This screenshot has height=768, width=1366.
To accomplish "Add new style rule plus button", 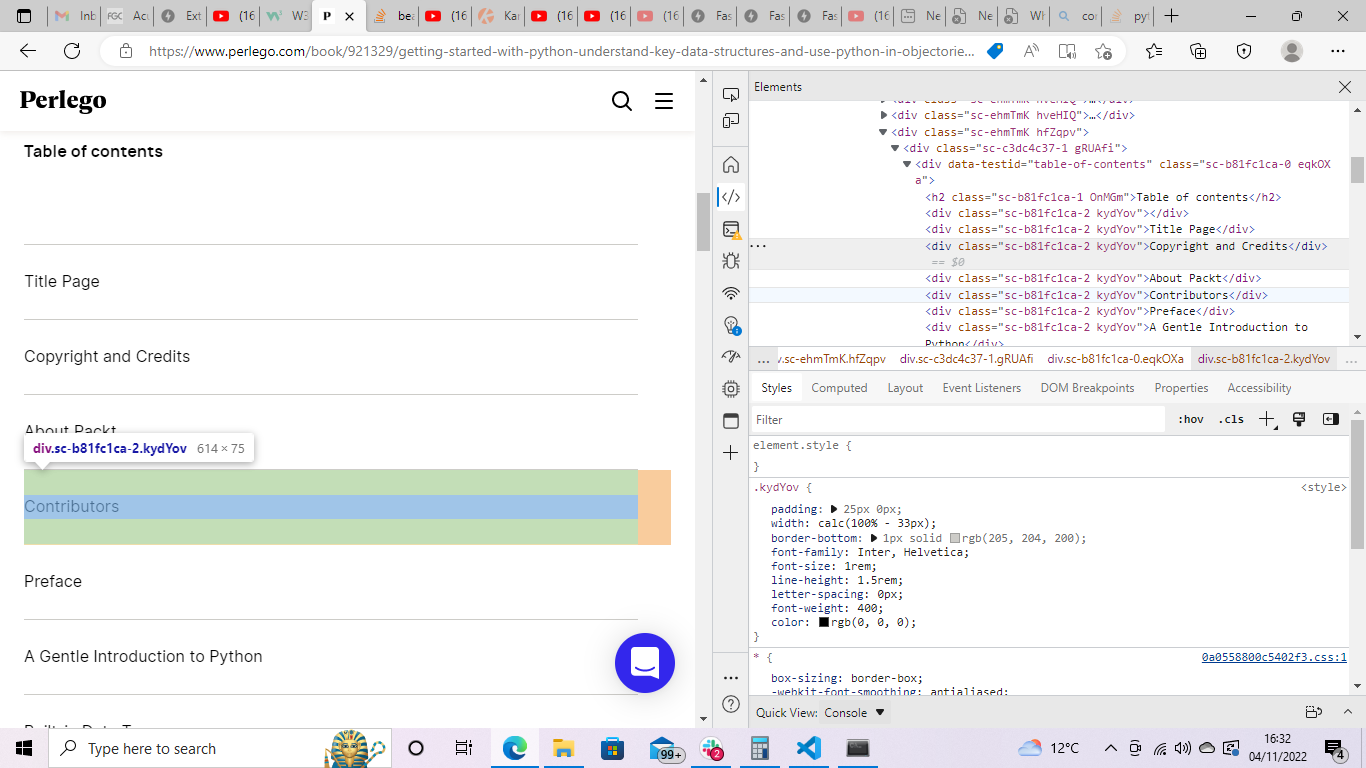I will click(1267, 419).
